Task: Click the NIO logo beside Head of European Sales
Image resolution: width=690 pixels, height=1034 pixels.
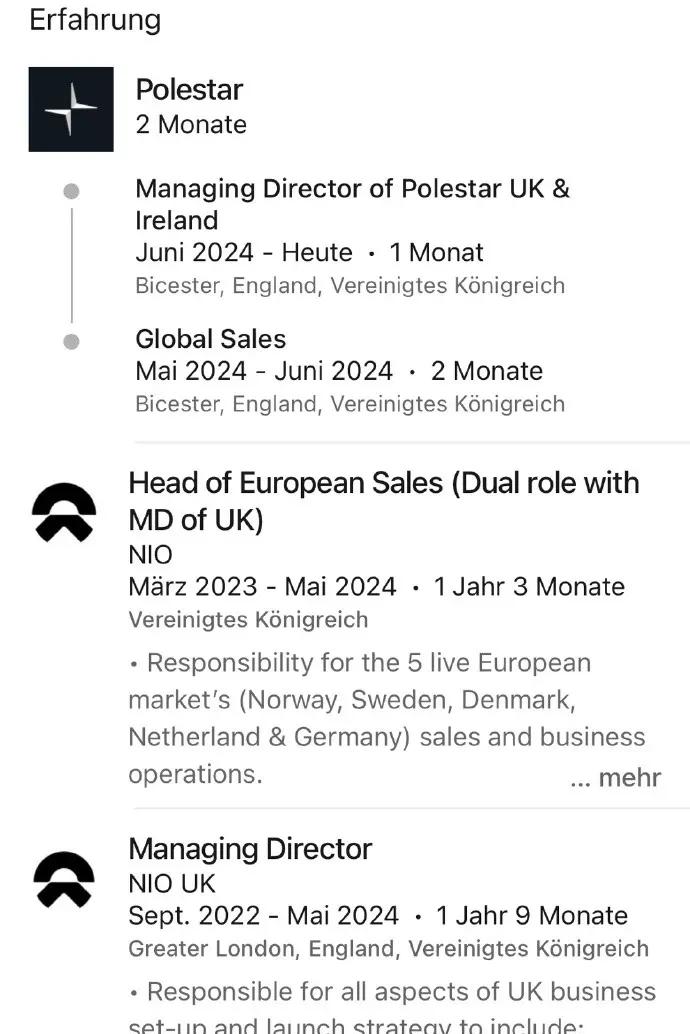Action: [64, 512]
